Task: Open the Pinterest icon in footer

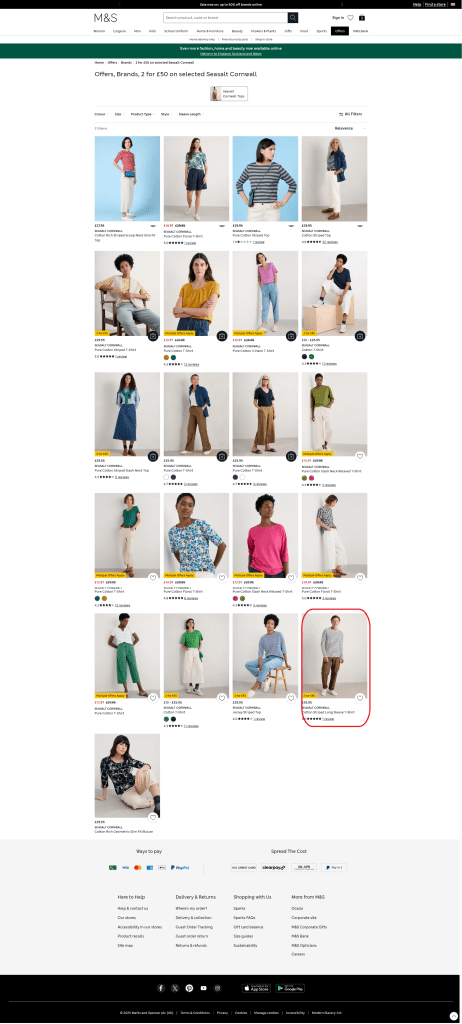Action: (x=189, y=988)
